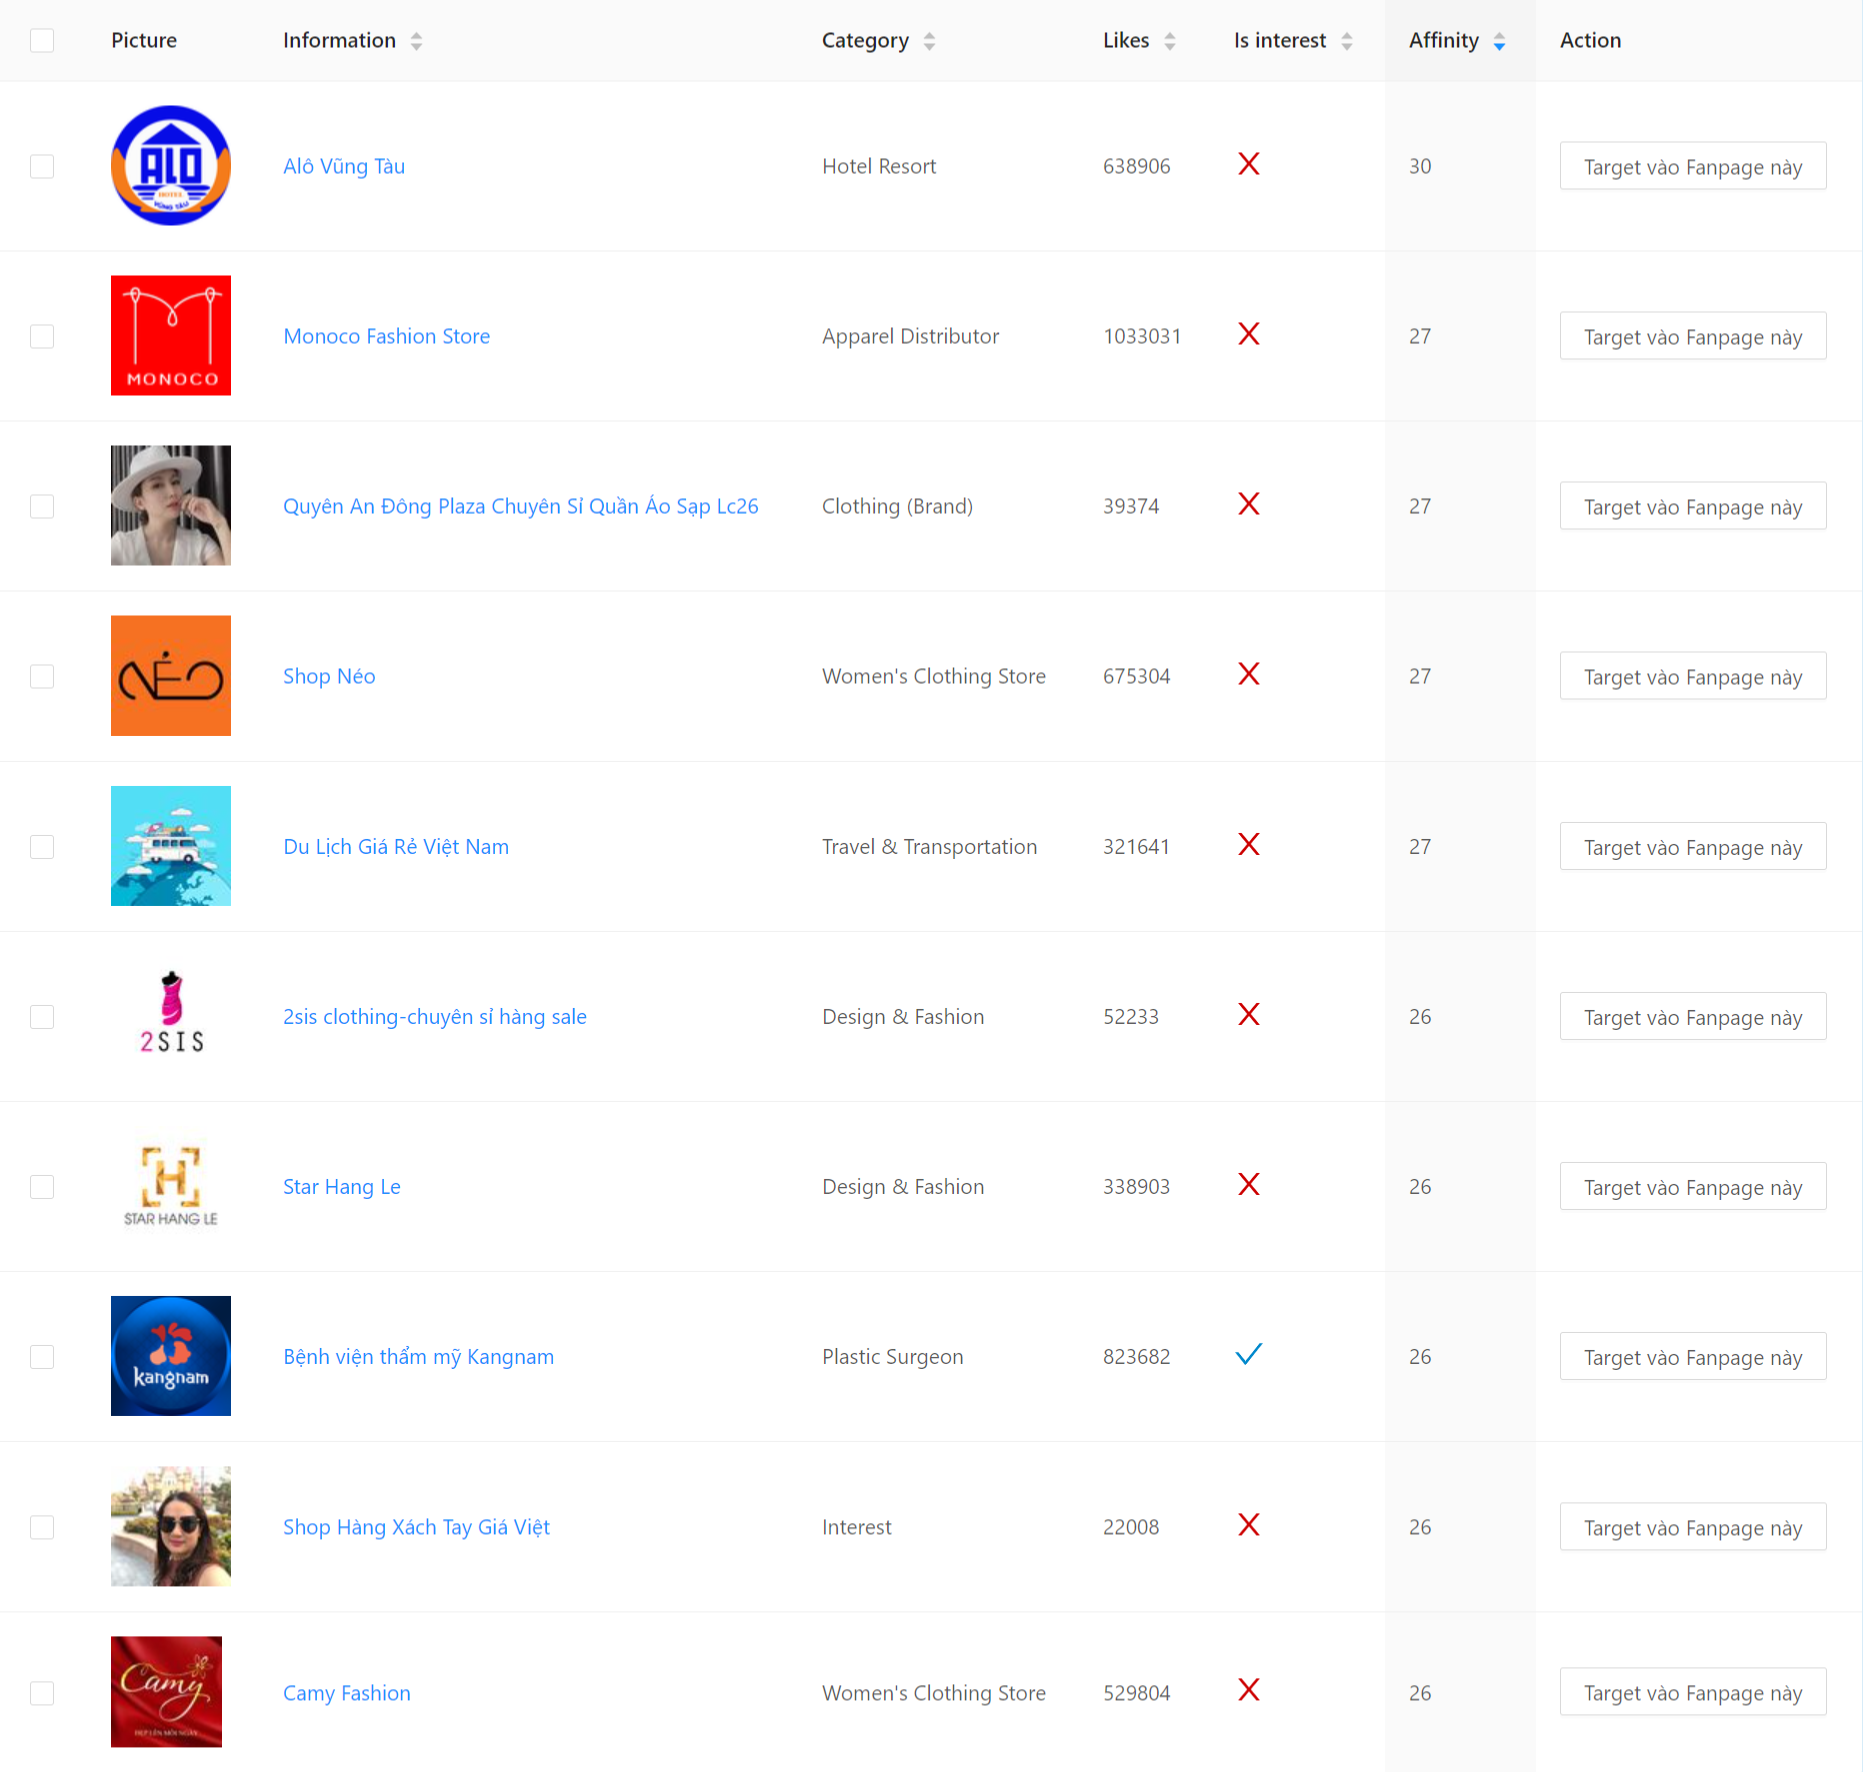Open the Shop Néo orange logo image
This screenshot has height=1772, width=1863.
[x=171, y=676]
